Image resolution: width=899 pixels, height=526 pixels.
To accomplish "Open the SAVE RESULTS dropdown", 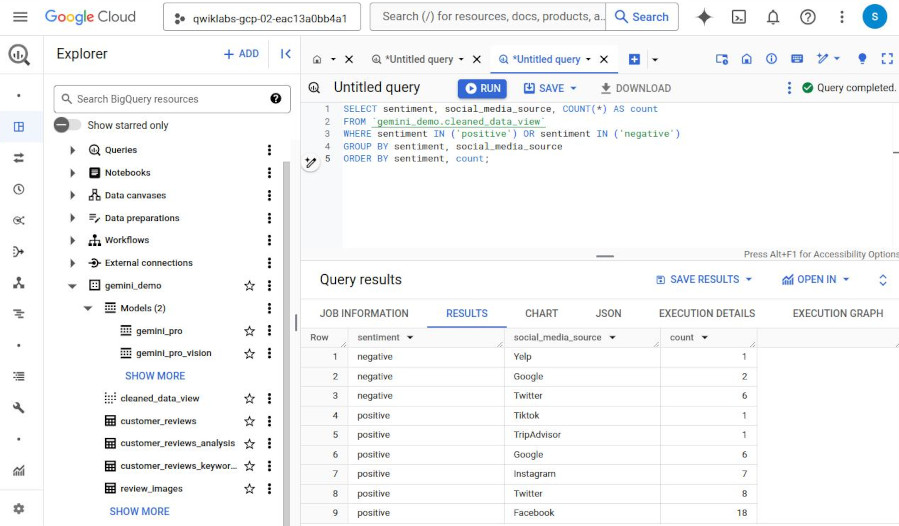I will click(704, 279).
